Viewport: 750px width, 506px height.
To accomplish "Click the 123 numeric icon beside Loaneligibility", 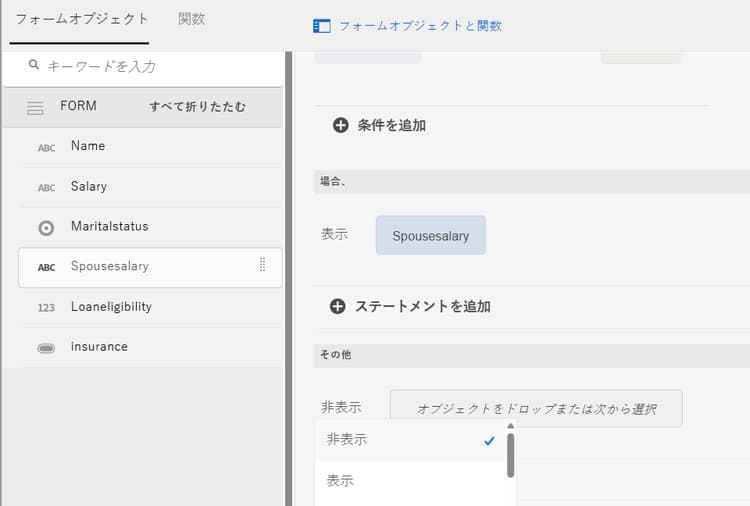I will [x=46, y=308].
